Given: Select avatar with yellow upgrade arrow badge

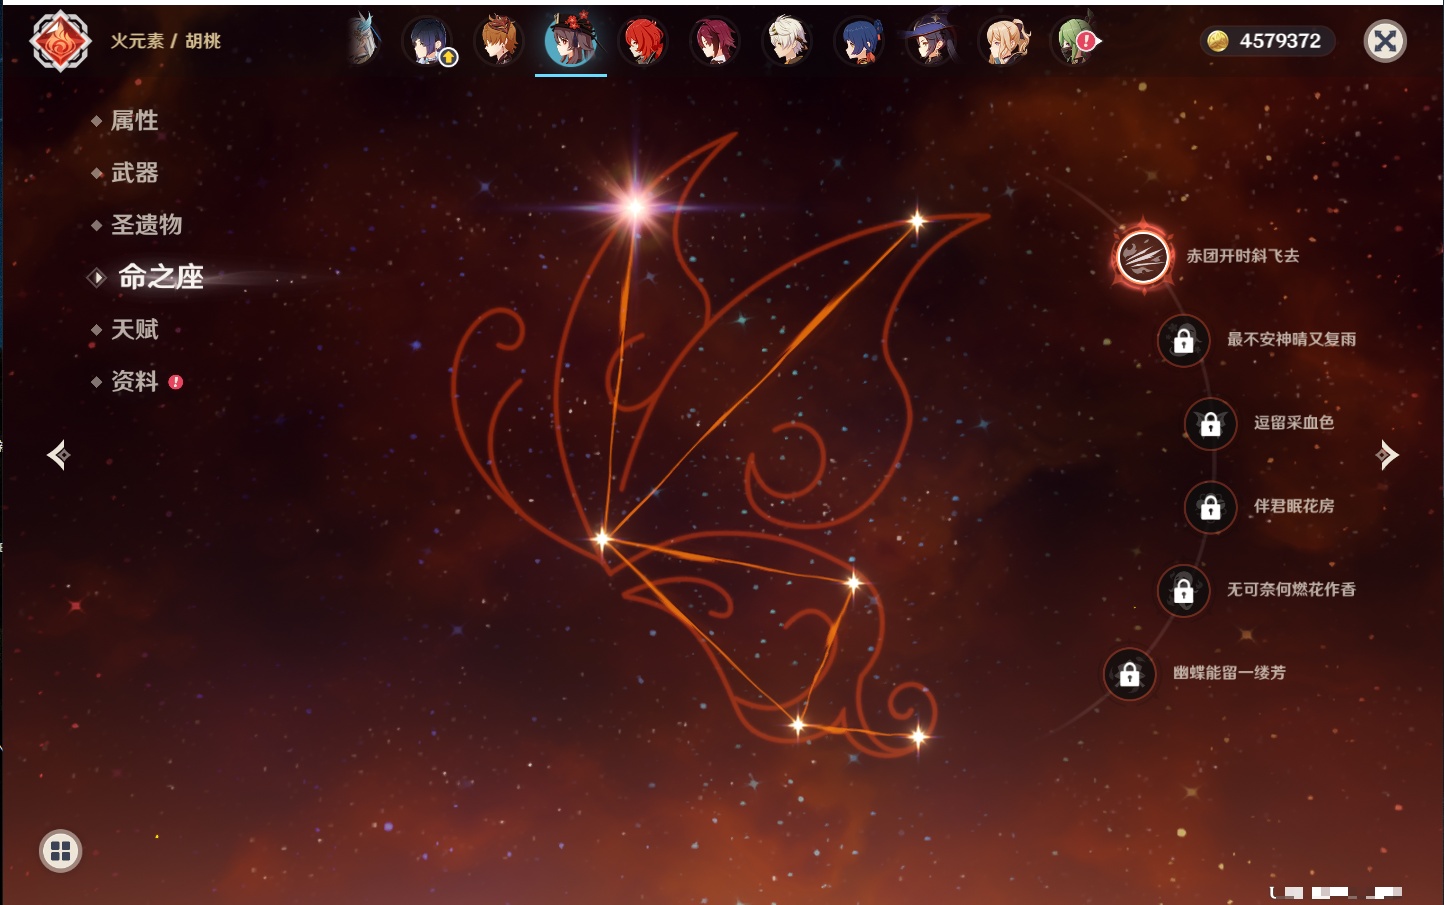Looking at the screenshot, I should (428, 42).
